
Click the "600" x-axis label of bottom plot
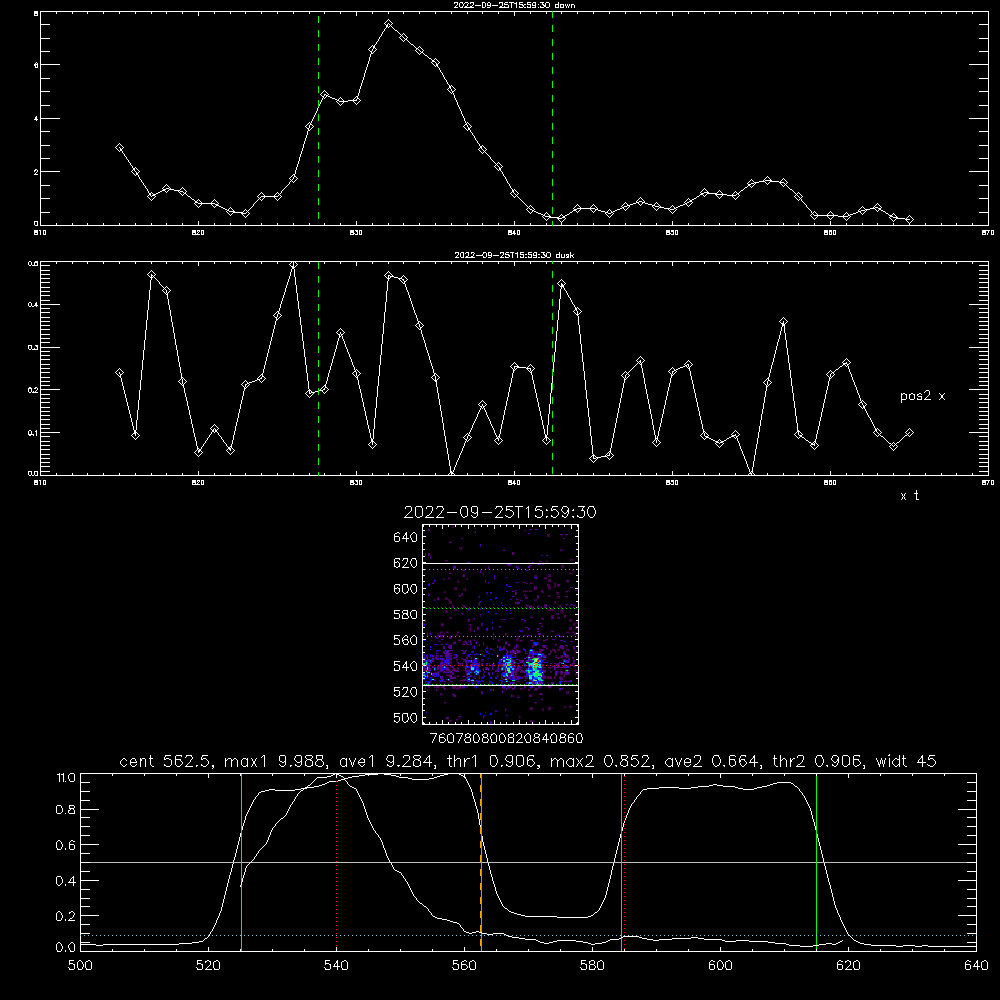(720, 966)
